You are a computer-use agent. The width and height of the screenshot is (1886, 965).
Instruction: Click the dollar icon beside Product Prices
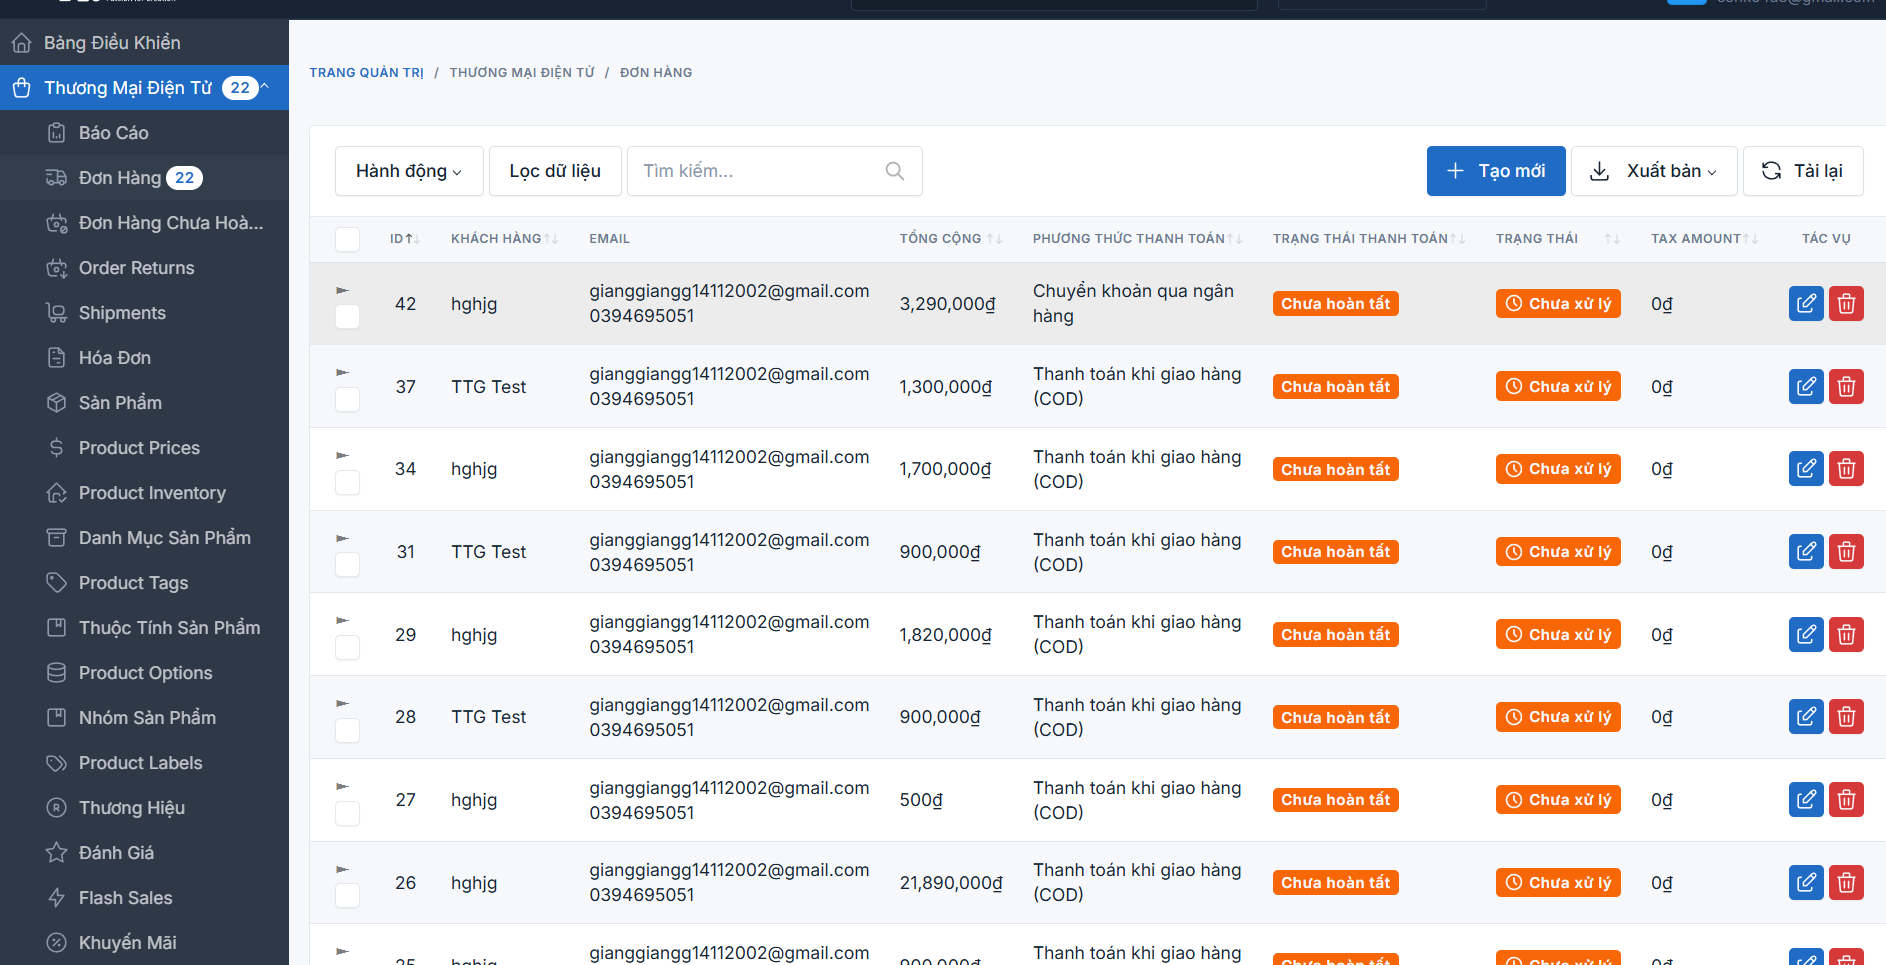[56, 448]
